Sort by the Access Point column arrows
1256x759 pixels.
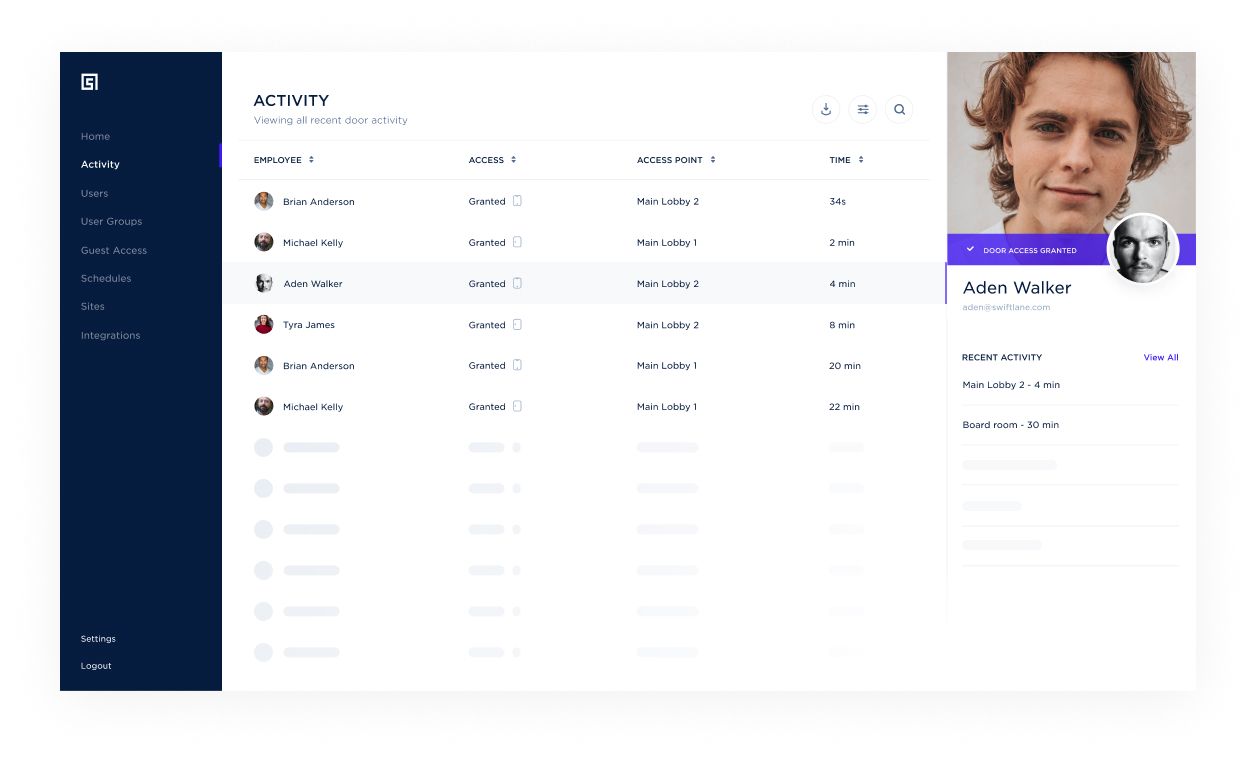pyautogui.click(x=713, y=160)
